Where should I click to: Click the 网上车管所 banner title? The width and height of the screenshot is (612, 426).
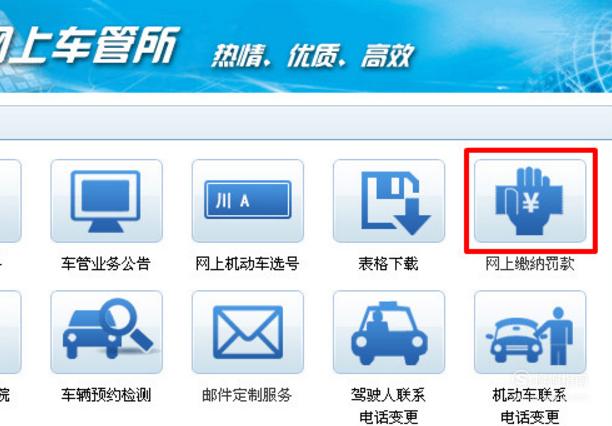pyautogui.click(x=88, y=45)
